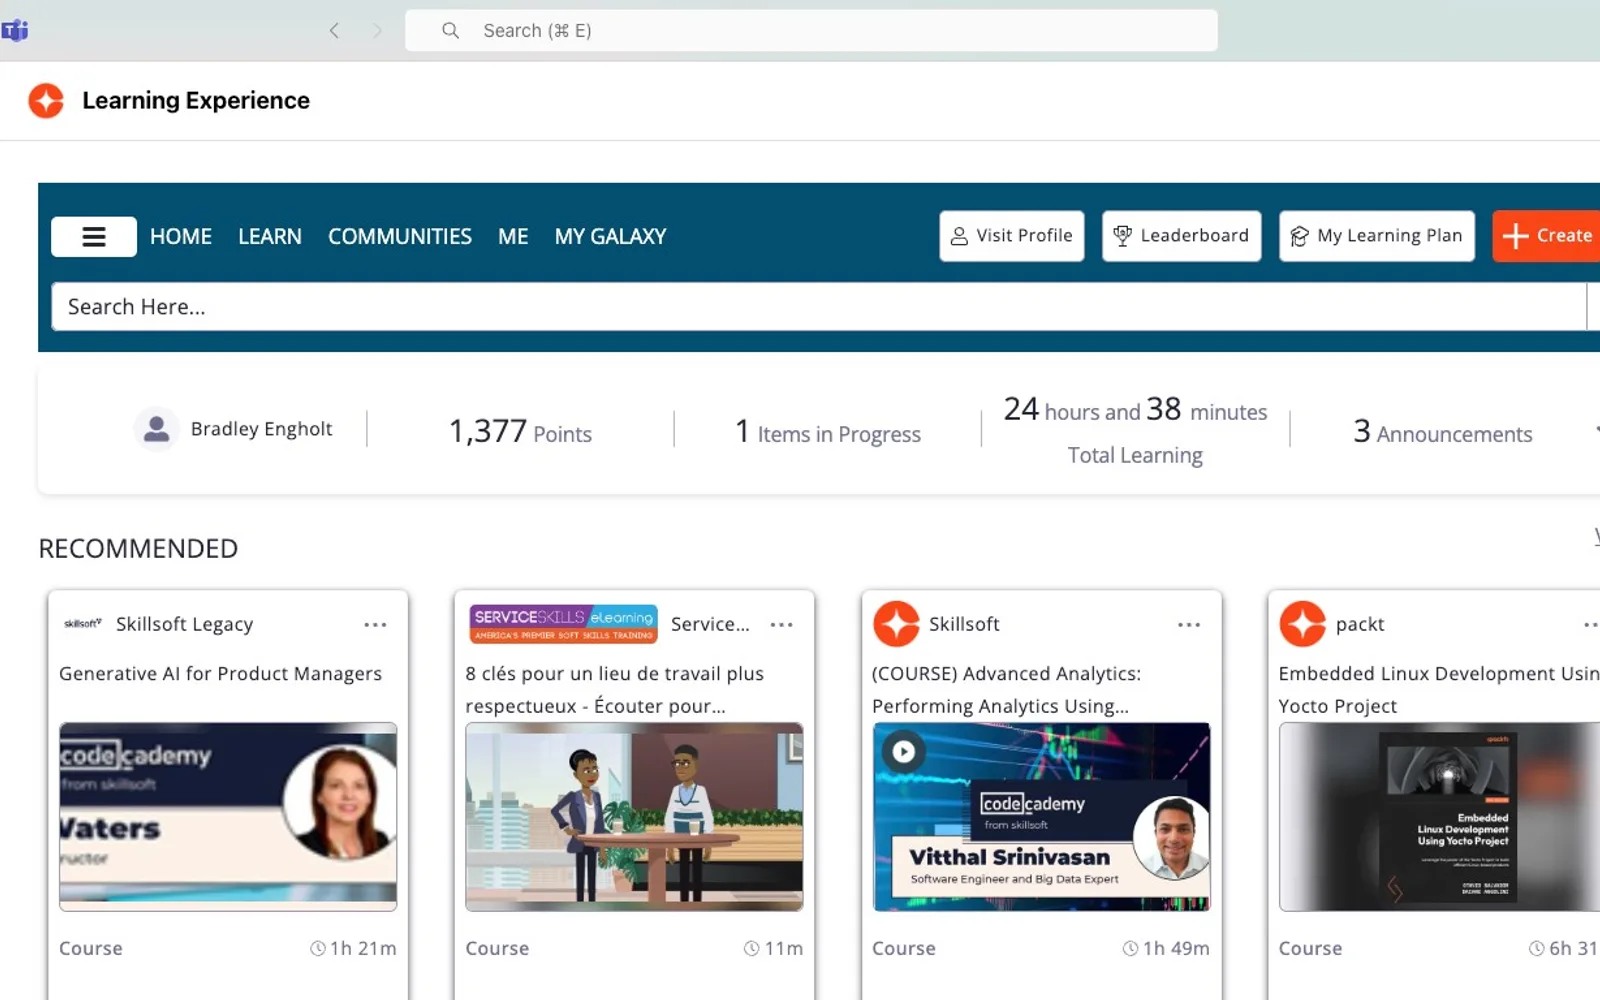The height and width of the screenshot is (1000, 1600).
Task: View My Learning Plan
Action: [x=1377, y=236]
